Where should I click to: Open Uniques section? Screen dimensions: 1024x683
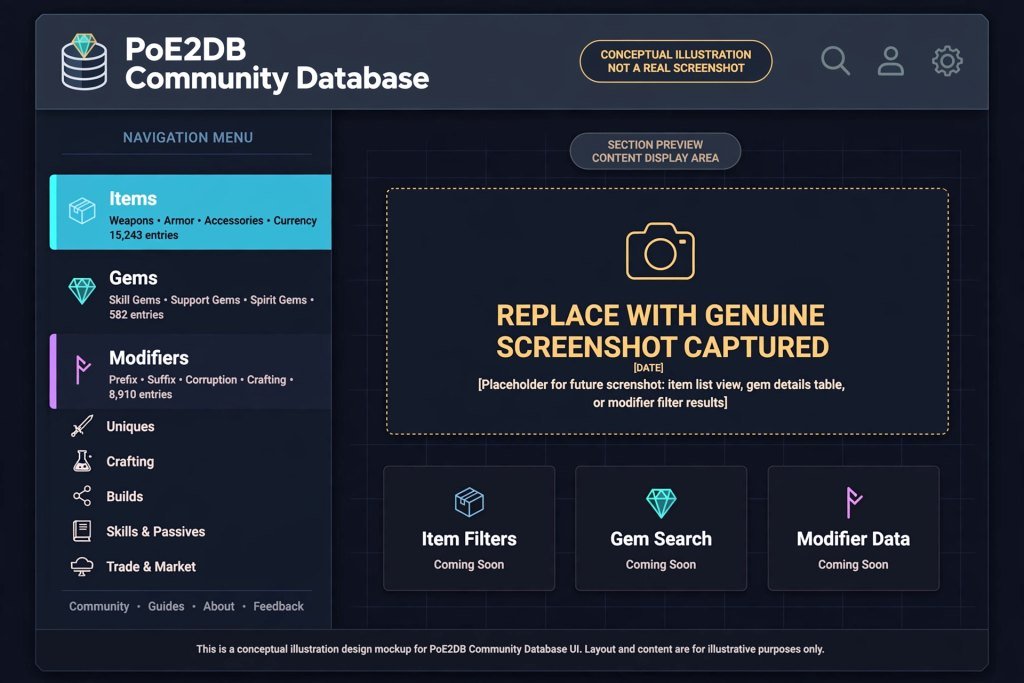click(131, 426)
